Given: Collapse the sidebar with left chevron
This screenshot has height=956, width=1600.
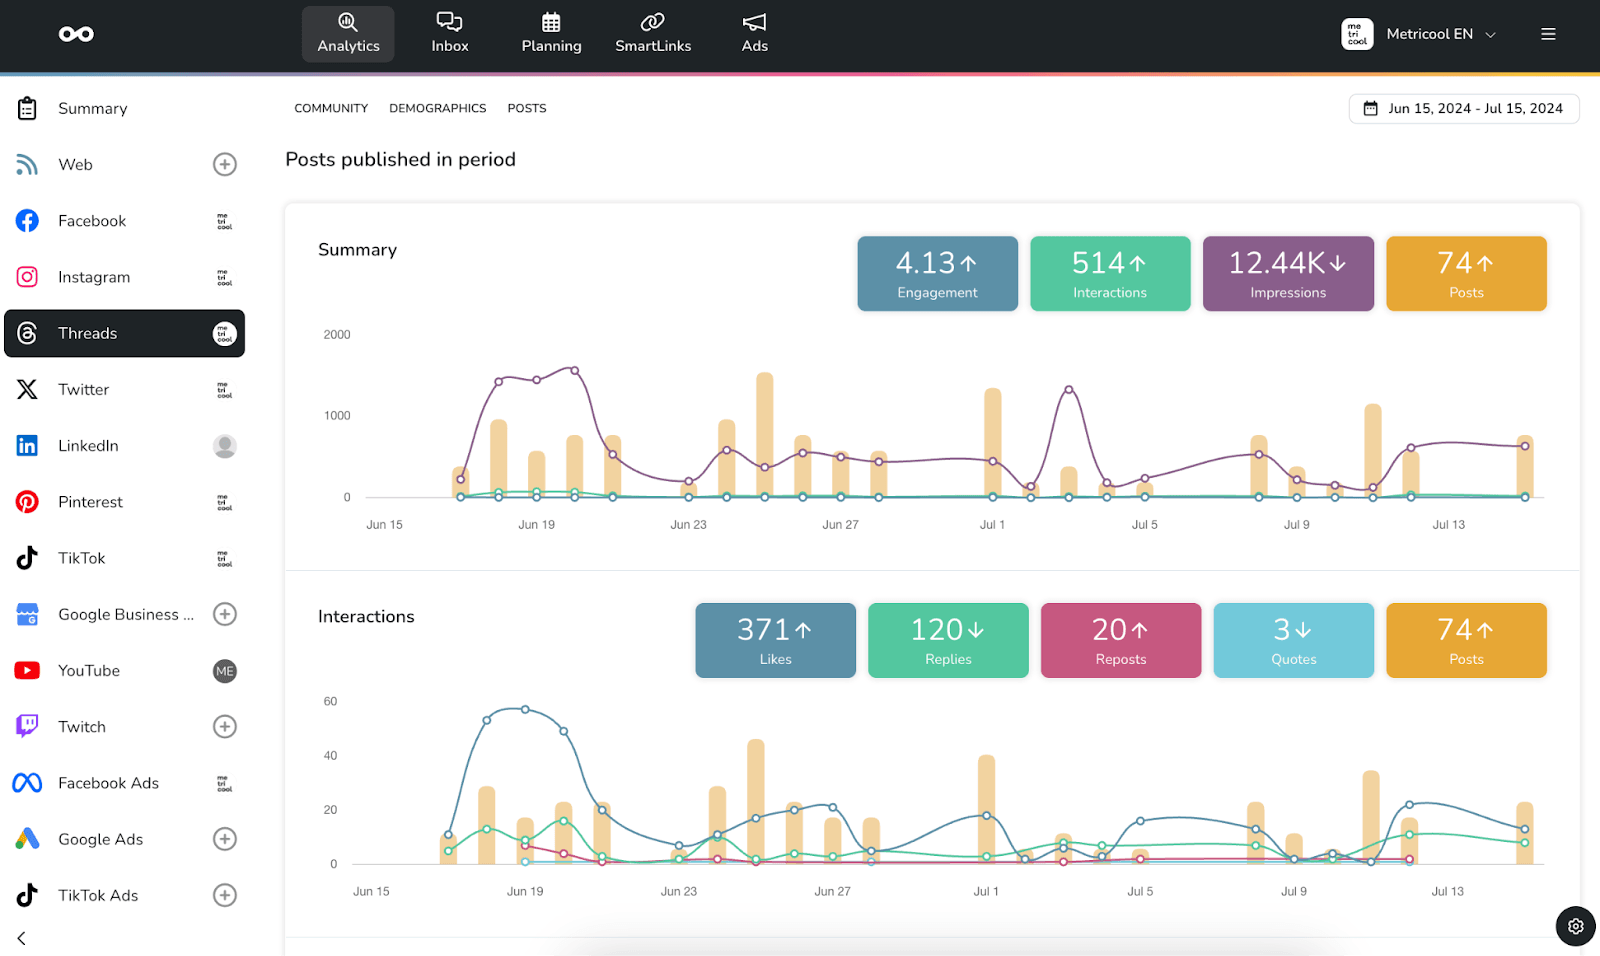Looking at the screenshot, I should click(21, 938).
